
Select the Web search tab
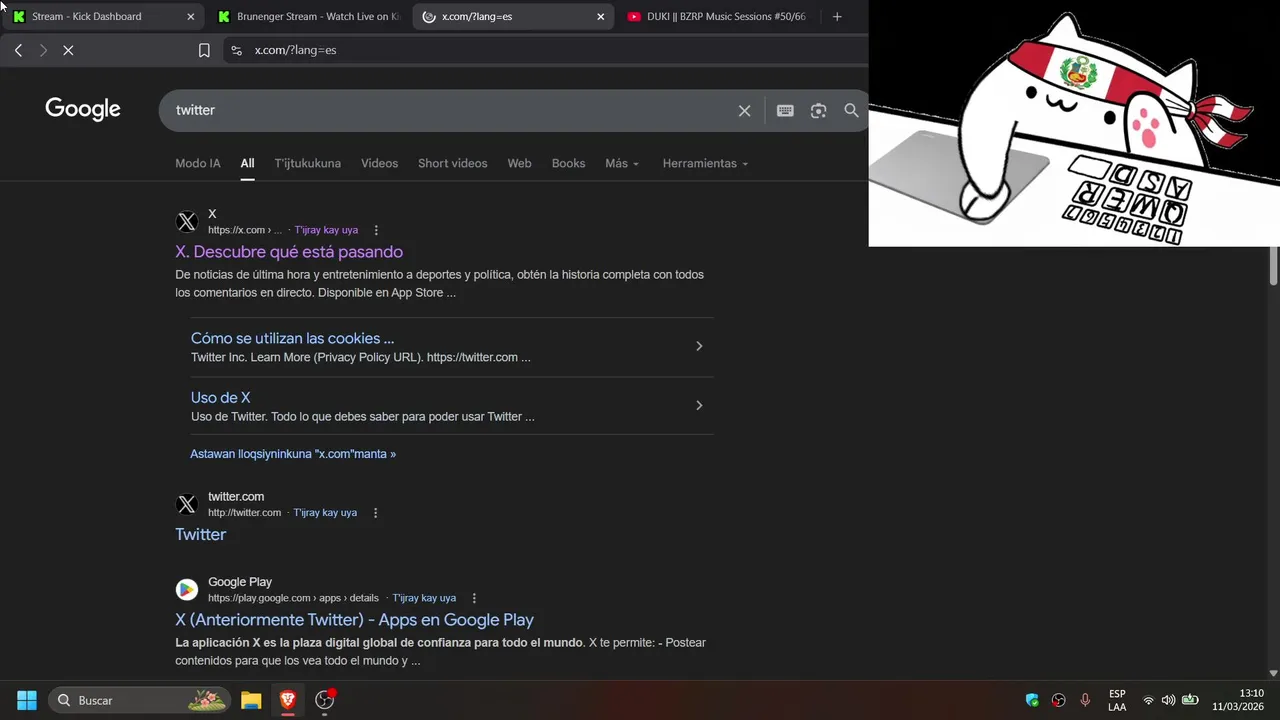click(519, 163)
